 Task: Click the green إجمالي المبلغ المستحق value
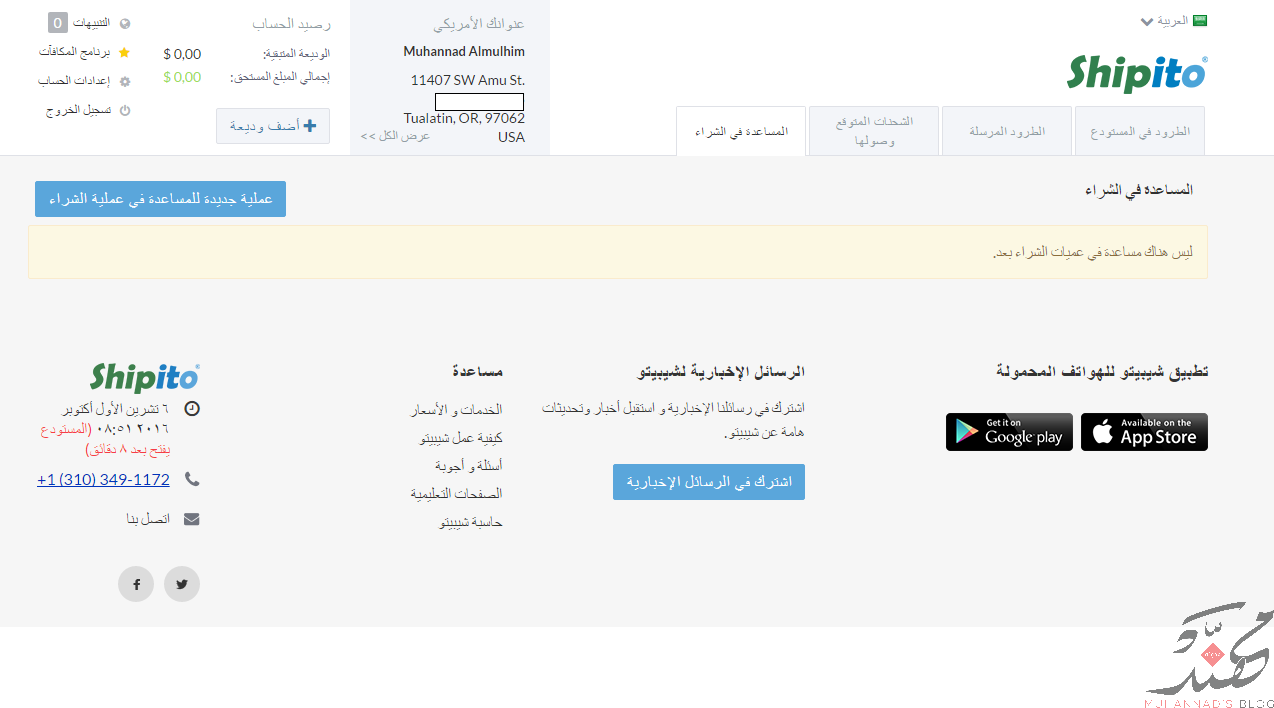pos(182,77)
